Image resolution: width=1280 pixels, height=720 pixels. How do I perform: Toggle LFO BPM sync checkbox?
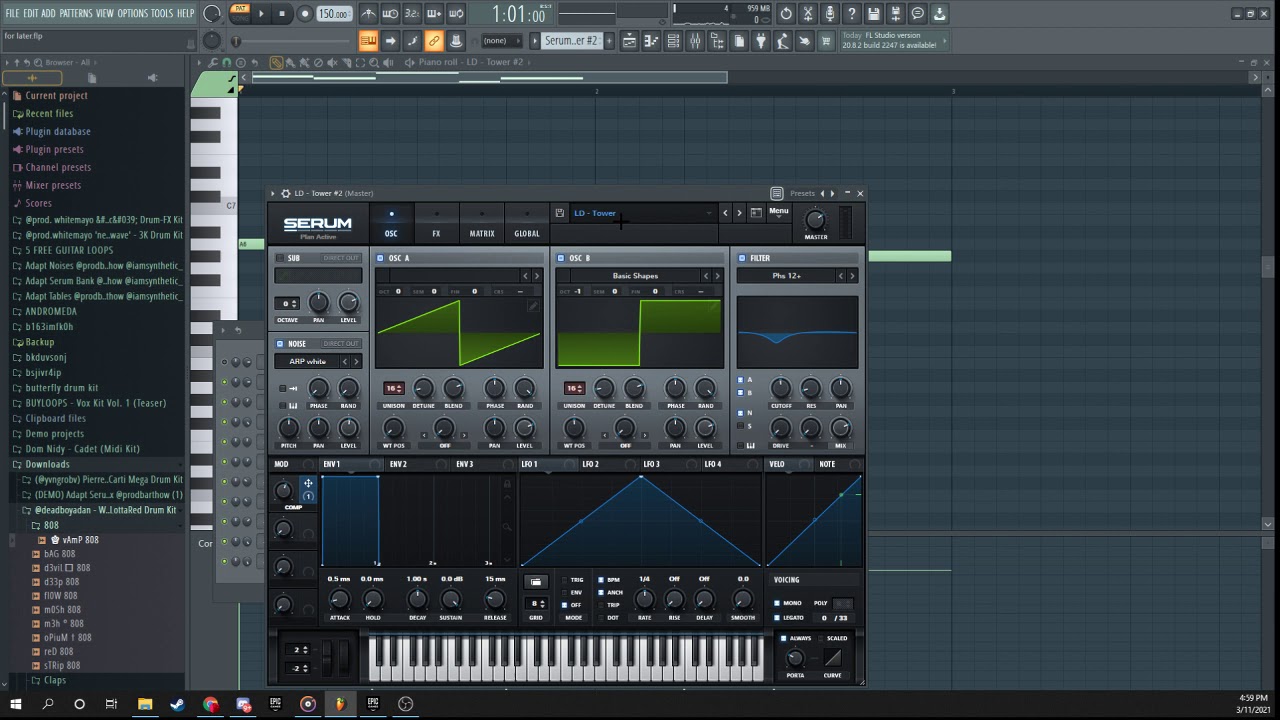tap(601, 580)
